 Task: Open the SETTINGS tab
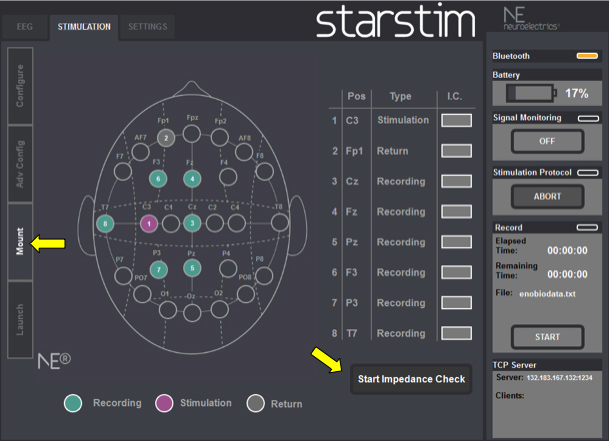click(146, 27)
